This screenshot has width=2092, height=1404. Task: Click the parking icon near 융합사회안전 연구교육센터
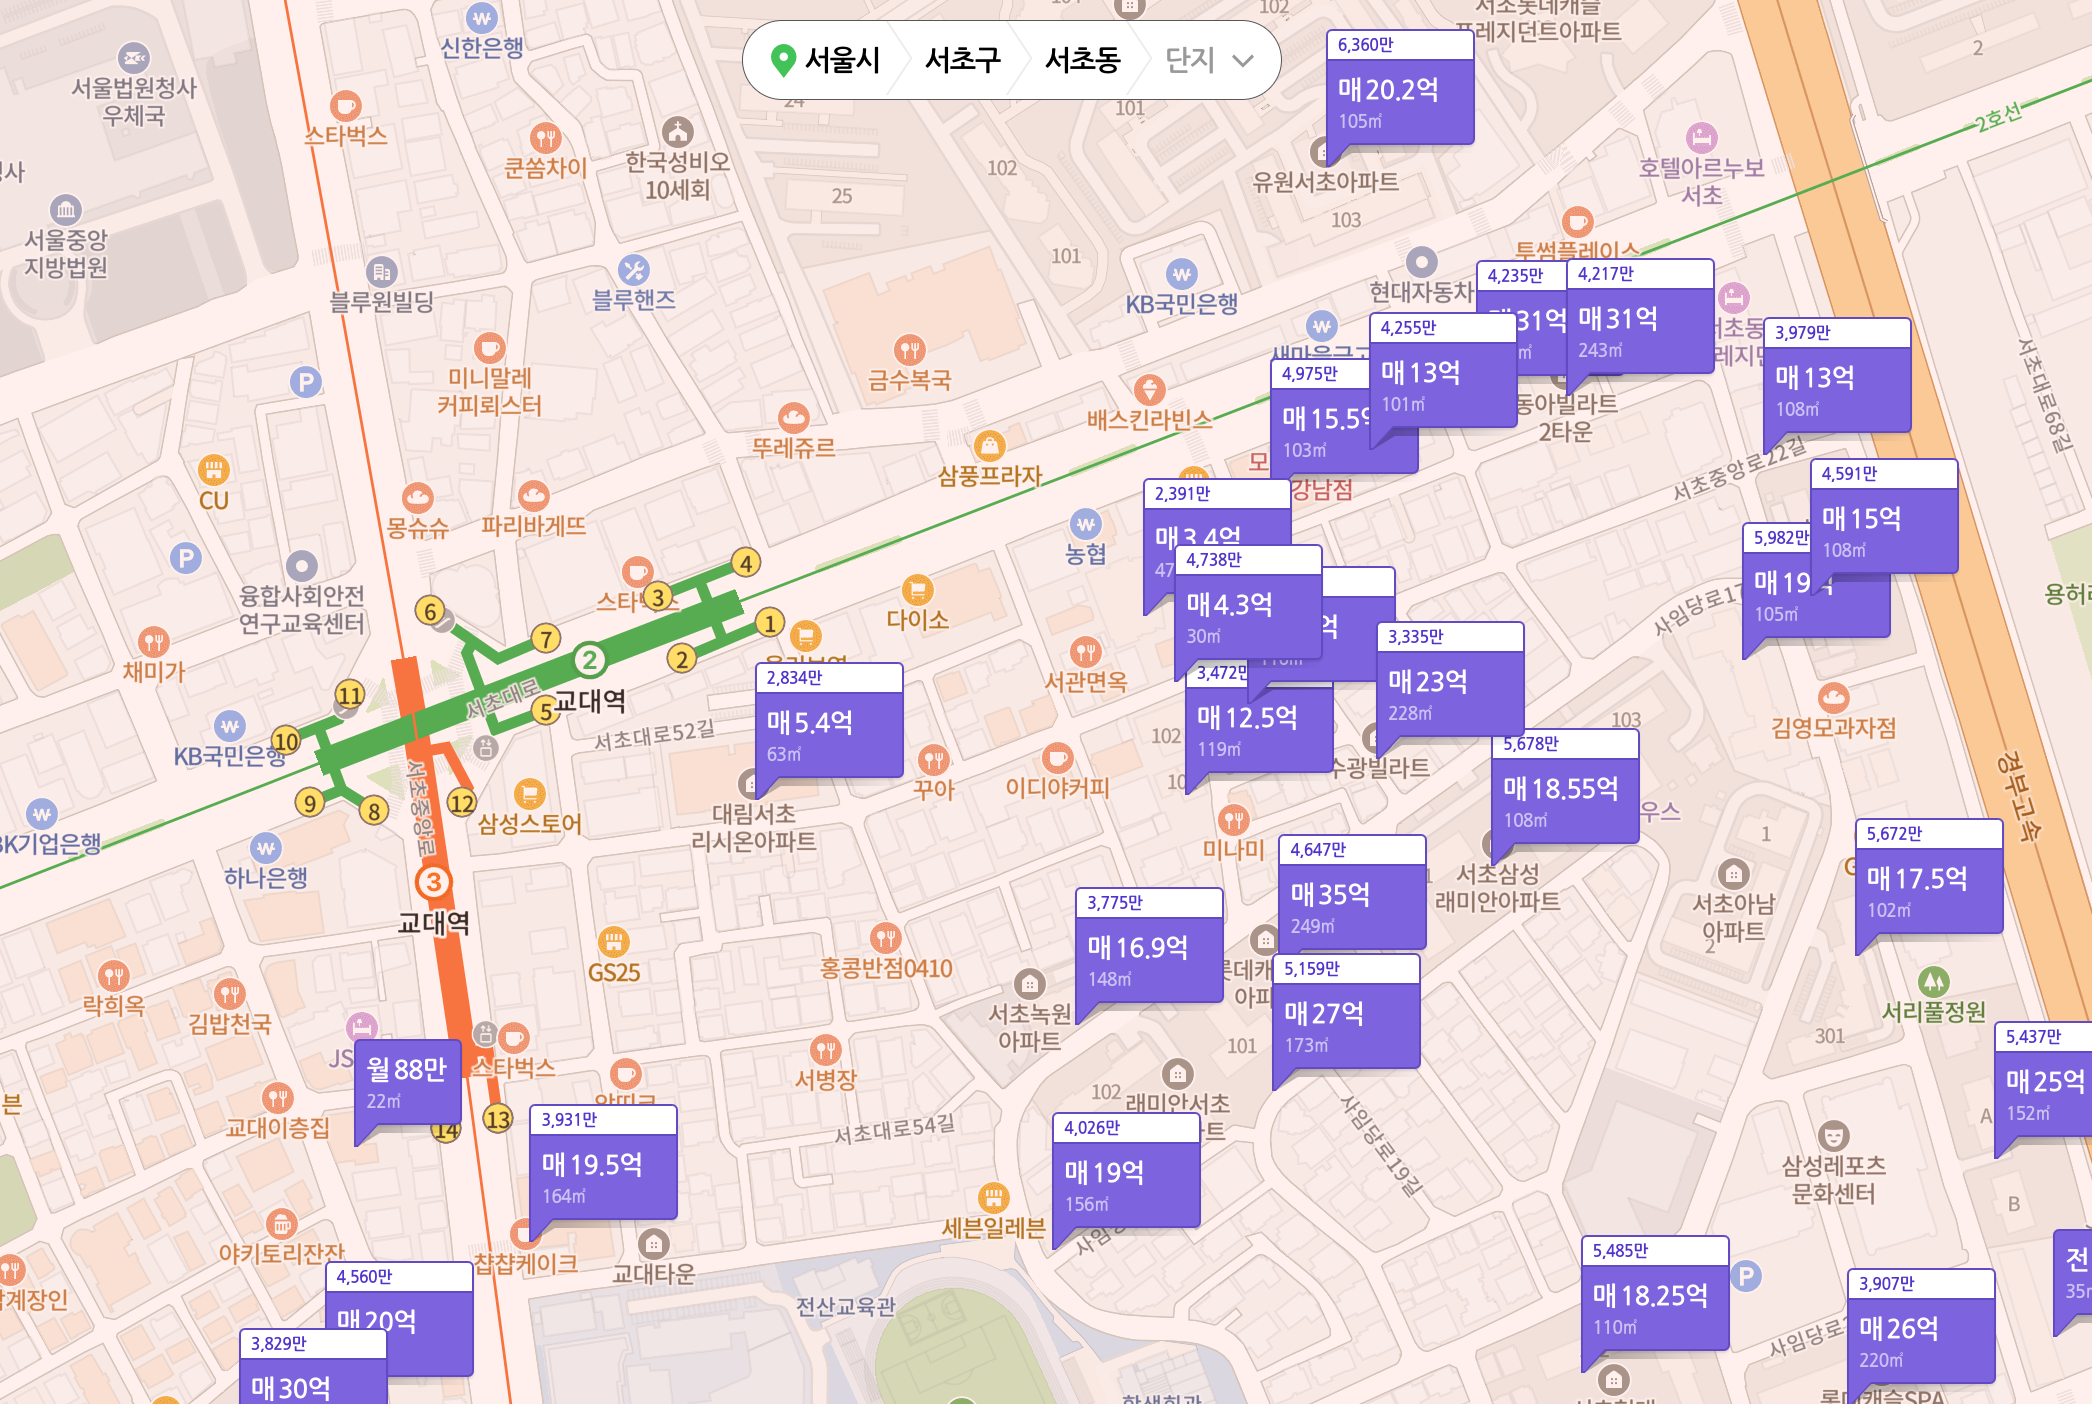(186, 558)
